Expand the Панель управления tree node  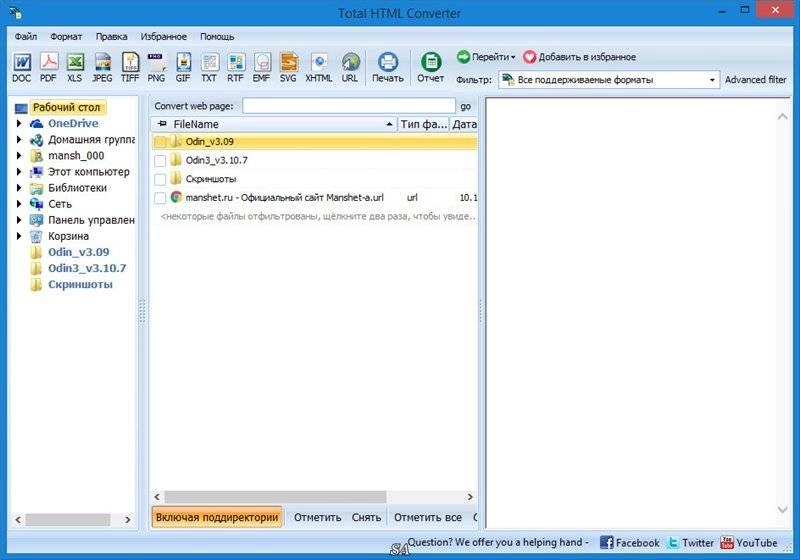pos(19,220)
